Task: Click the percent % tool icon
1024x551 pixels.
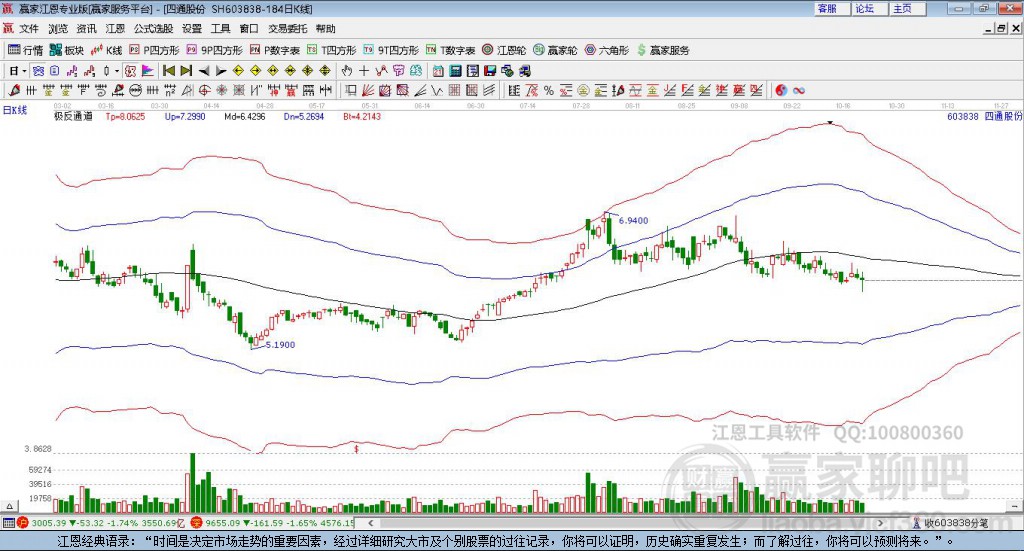Action: (549, 90)
